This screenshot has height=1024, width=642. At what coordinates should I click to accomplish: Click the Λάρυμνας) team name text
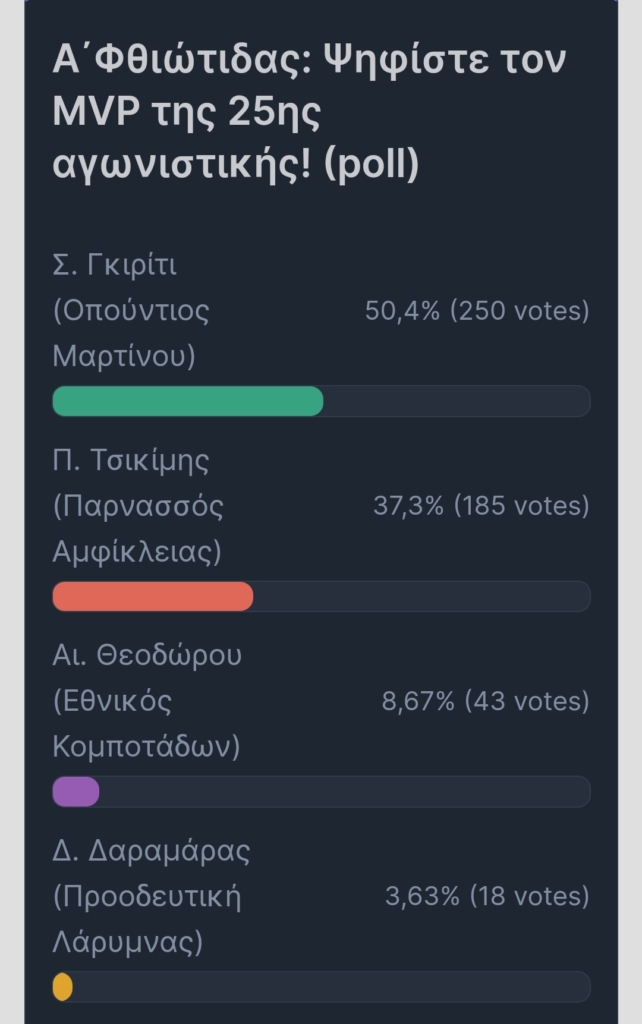(127, 942)
